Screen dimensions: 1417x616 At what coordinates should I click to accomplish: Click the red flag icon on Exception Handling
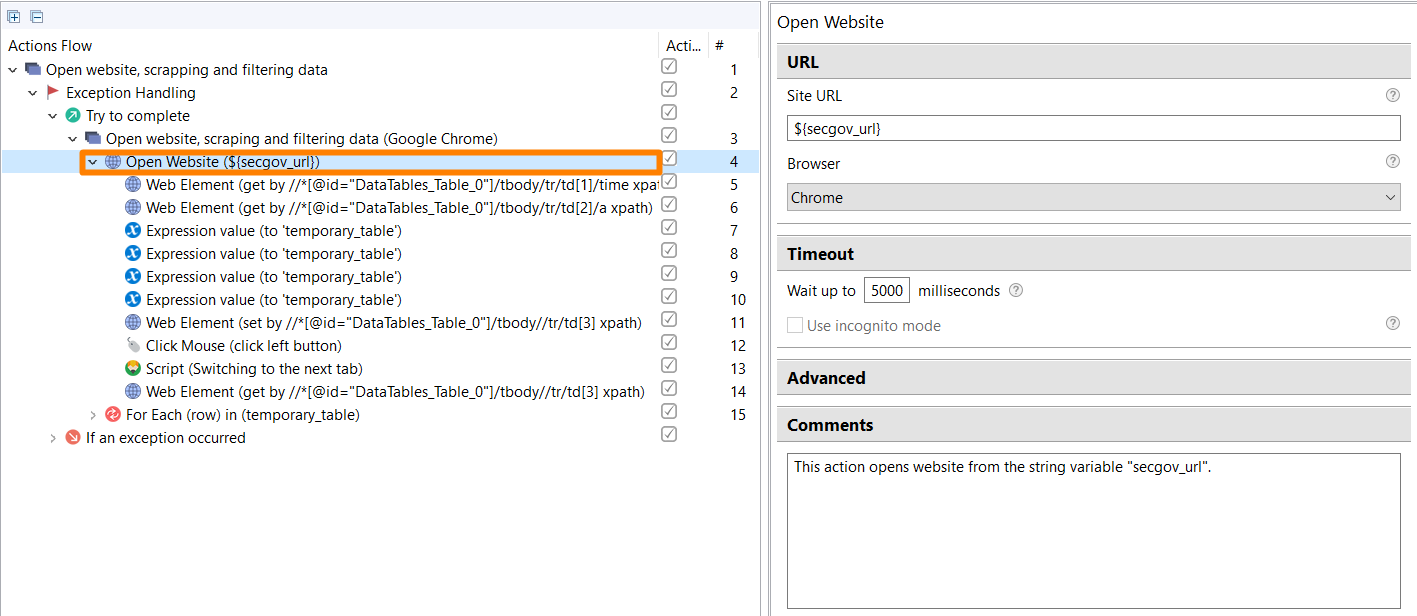[53, 93]
